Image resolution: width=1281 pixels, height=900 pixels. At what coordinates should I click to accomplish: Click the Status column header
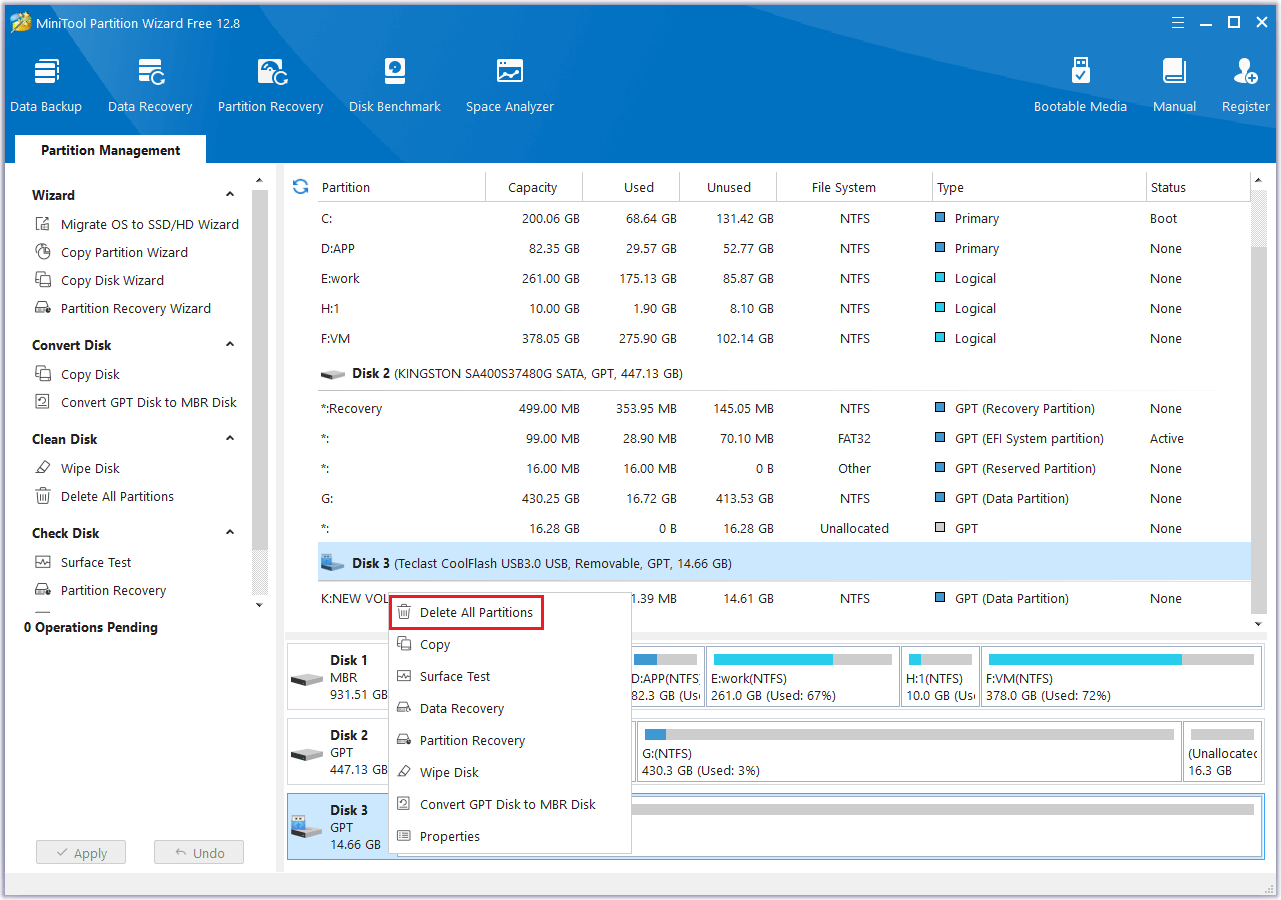(1198, 187)
